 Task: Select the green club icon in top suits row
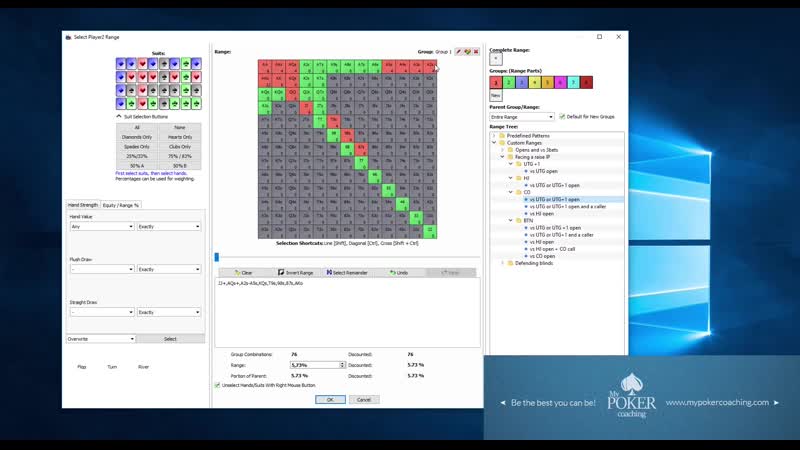pyautogui.click(x=186, y=64)
